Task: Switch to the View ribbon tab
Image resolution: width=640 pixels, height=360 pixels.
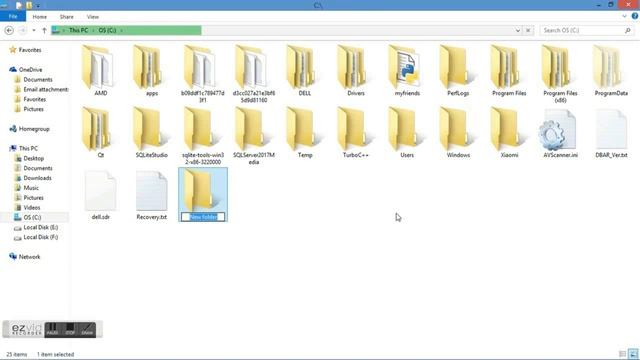Action: pyautogui.click(x=93, y=17)
